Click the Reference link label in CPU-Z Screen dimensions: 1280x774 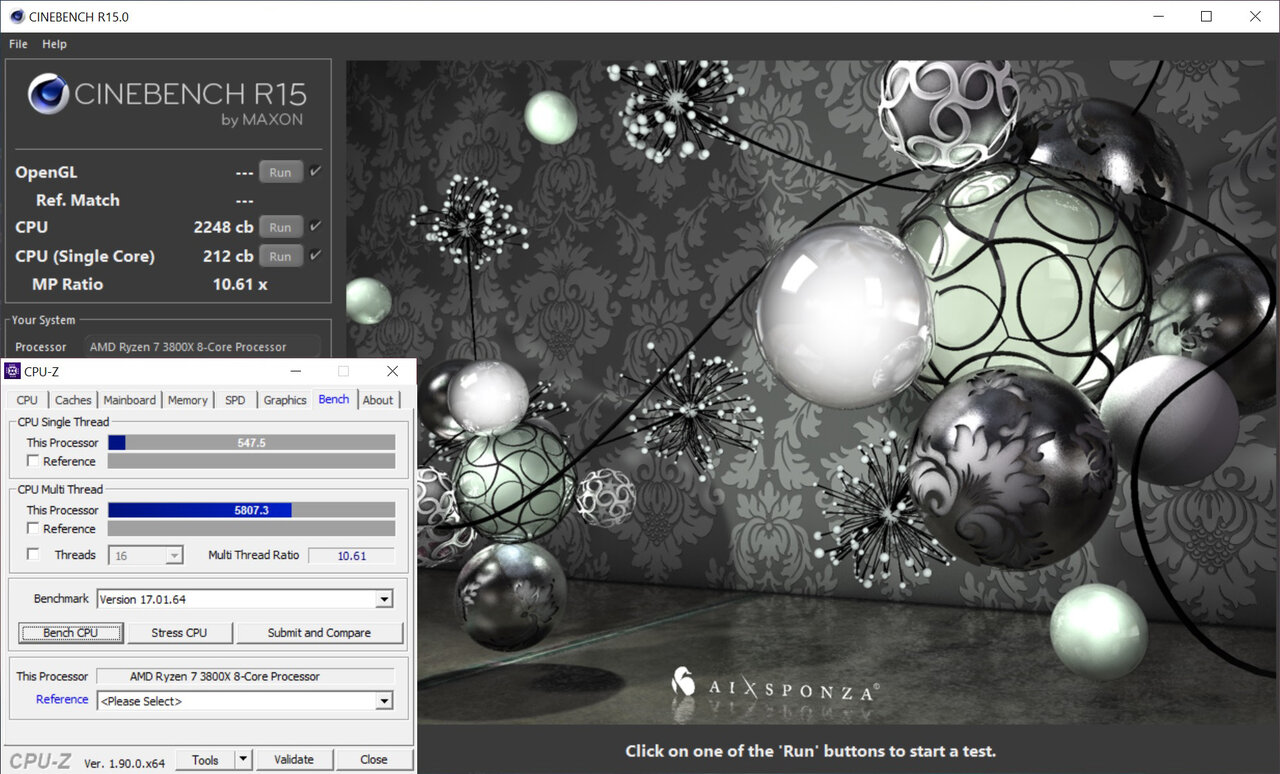tap(62, 700)
